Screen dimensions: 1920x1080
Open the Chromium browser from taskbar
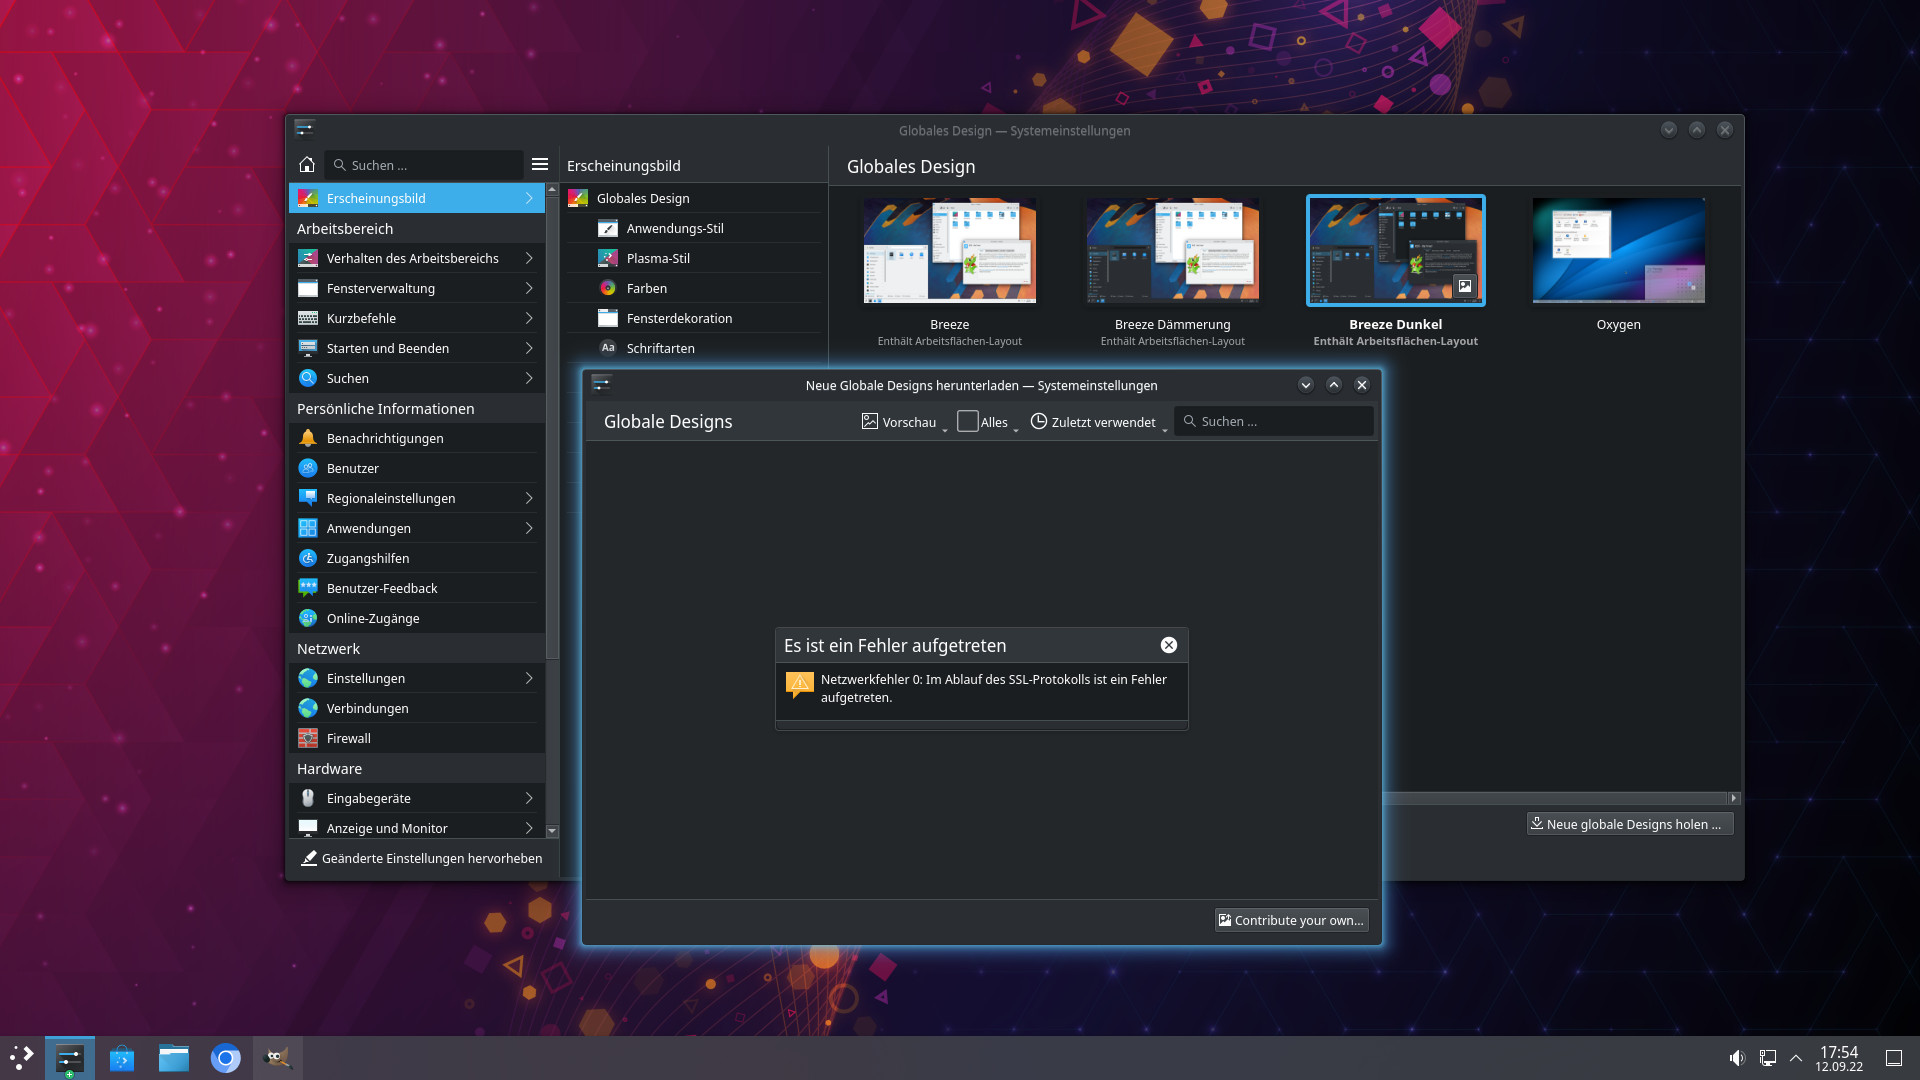point(226,1058)
